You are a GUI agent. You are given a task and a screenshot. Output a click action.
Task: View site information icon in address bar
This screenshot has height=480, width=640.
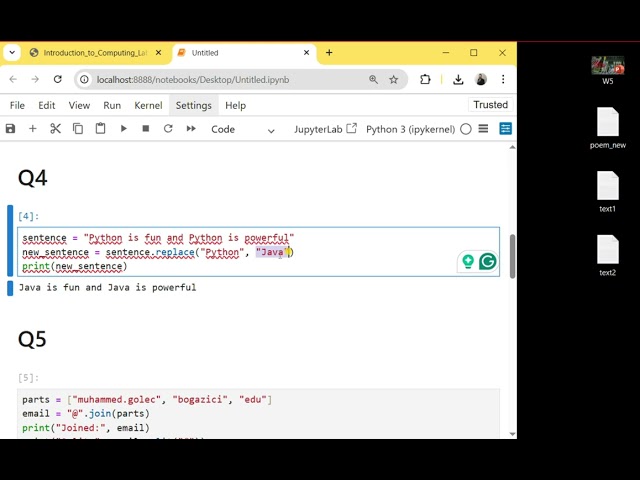(x=84, y=80)
